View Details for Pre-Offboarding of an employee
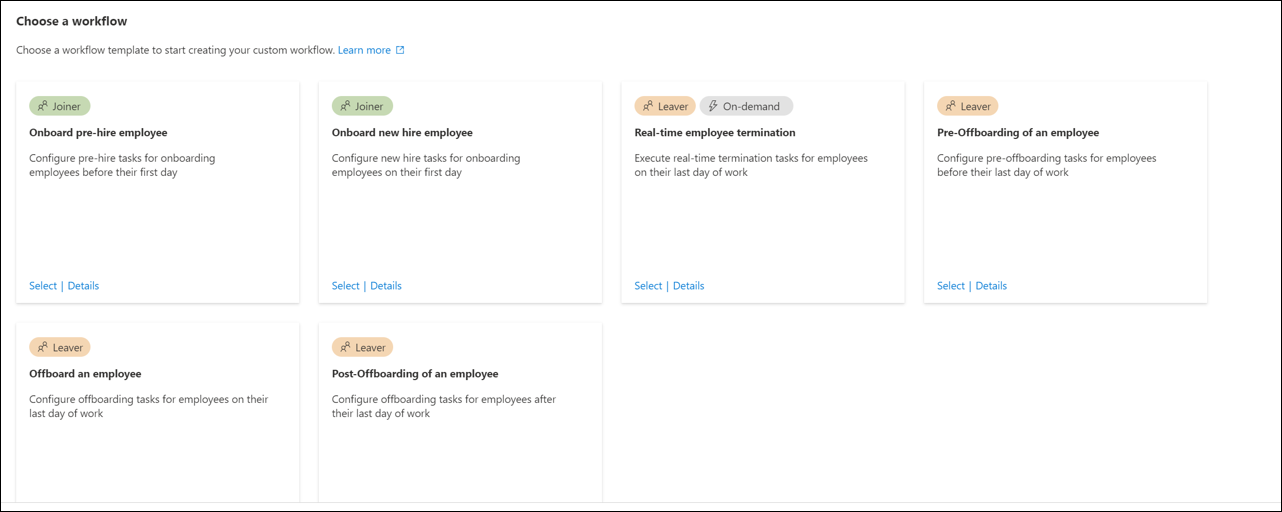 (x=991, y=286)
